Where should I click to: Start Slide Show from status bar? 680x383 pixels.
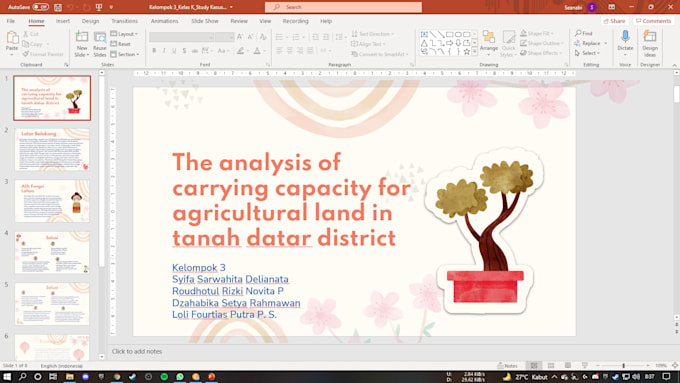[585, 366]
